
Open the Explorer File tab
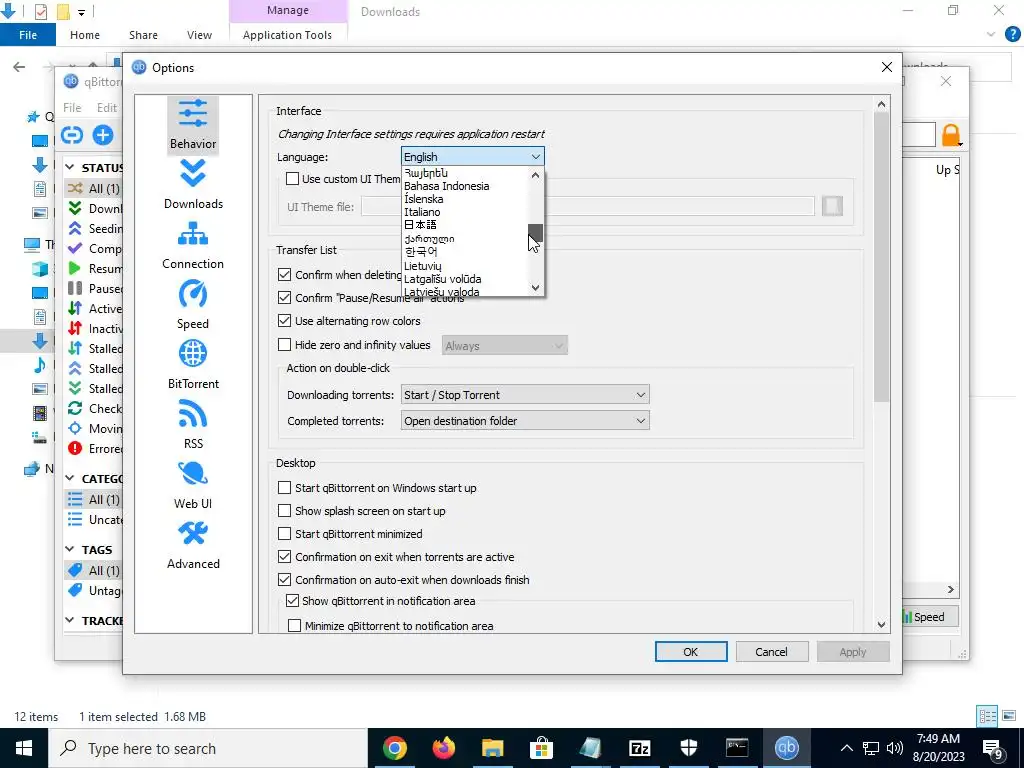27,35
